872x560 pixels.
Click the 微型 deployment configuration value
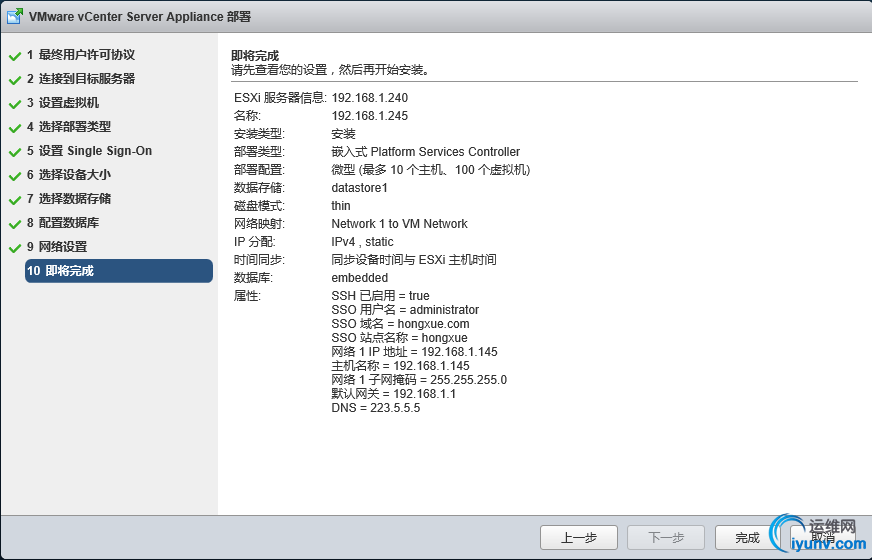pos(430,170)
